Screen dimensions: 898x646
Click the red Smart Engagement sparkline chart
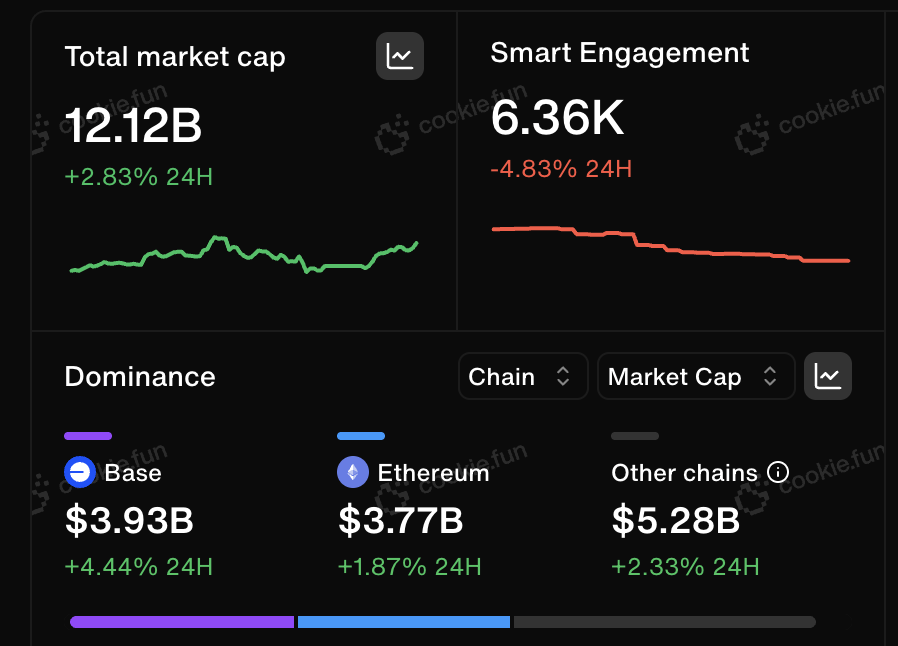point(671,245)
